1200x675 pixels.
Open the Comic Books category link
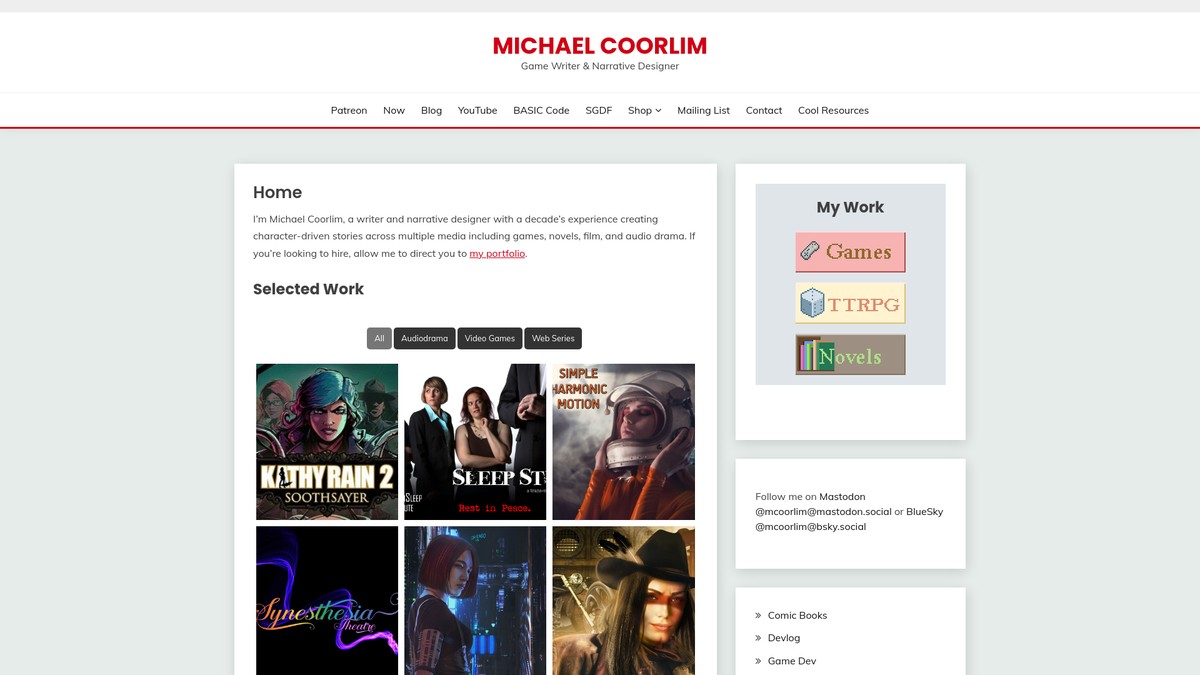797,616
